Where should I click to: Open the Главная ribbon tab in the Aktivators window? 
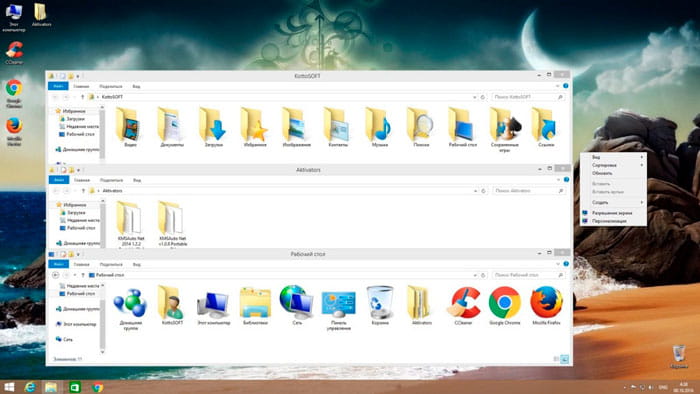coord(82,180)
